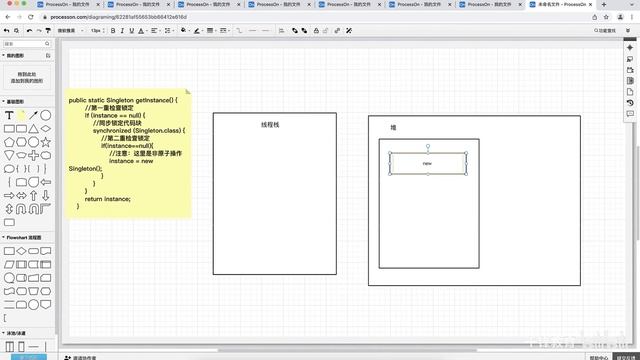Choose the speech bubble shape

[9, 169]
